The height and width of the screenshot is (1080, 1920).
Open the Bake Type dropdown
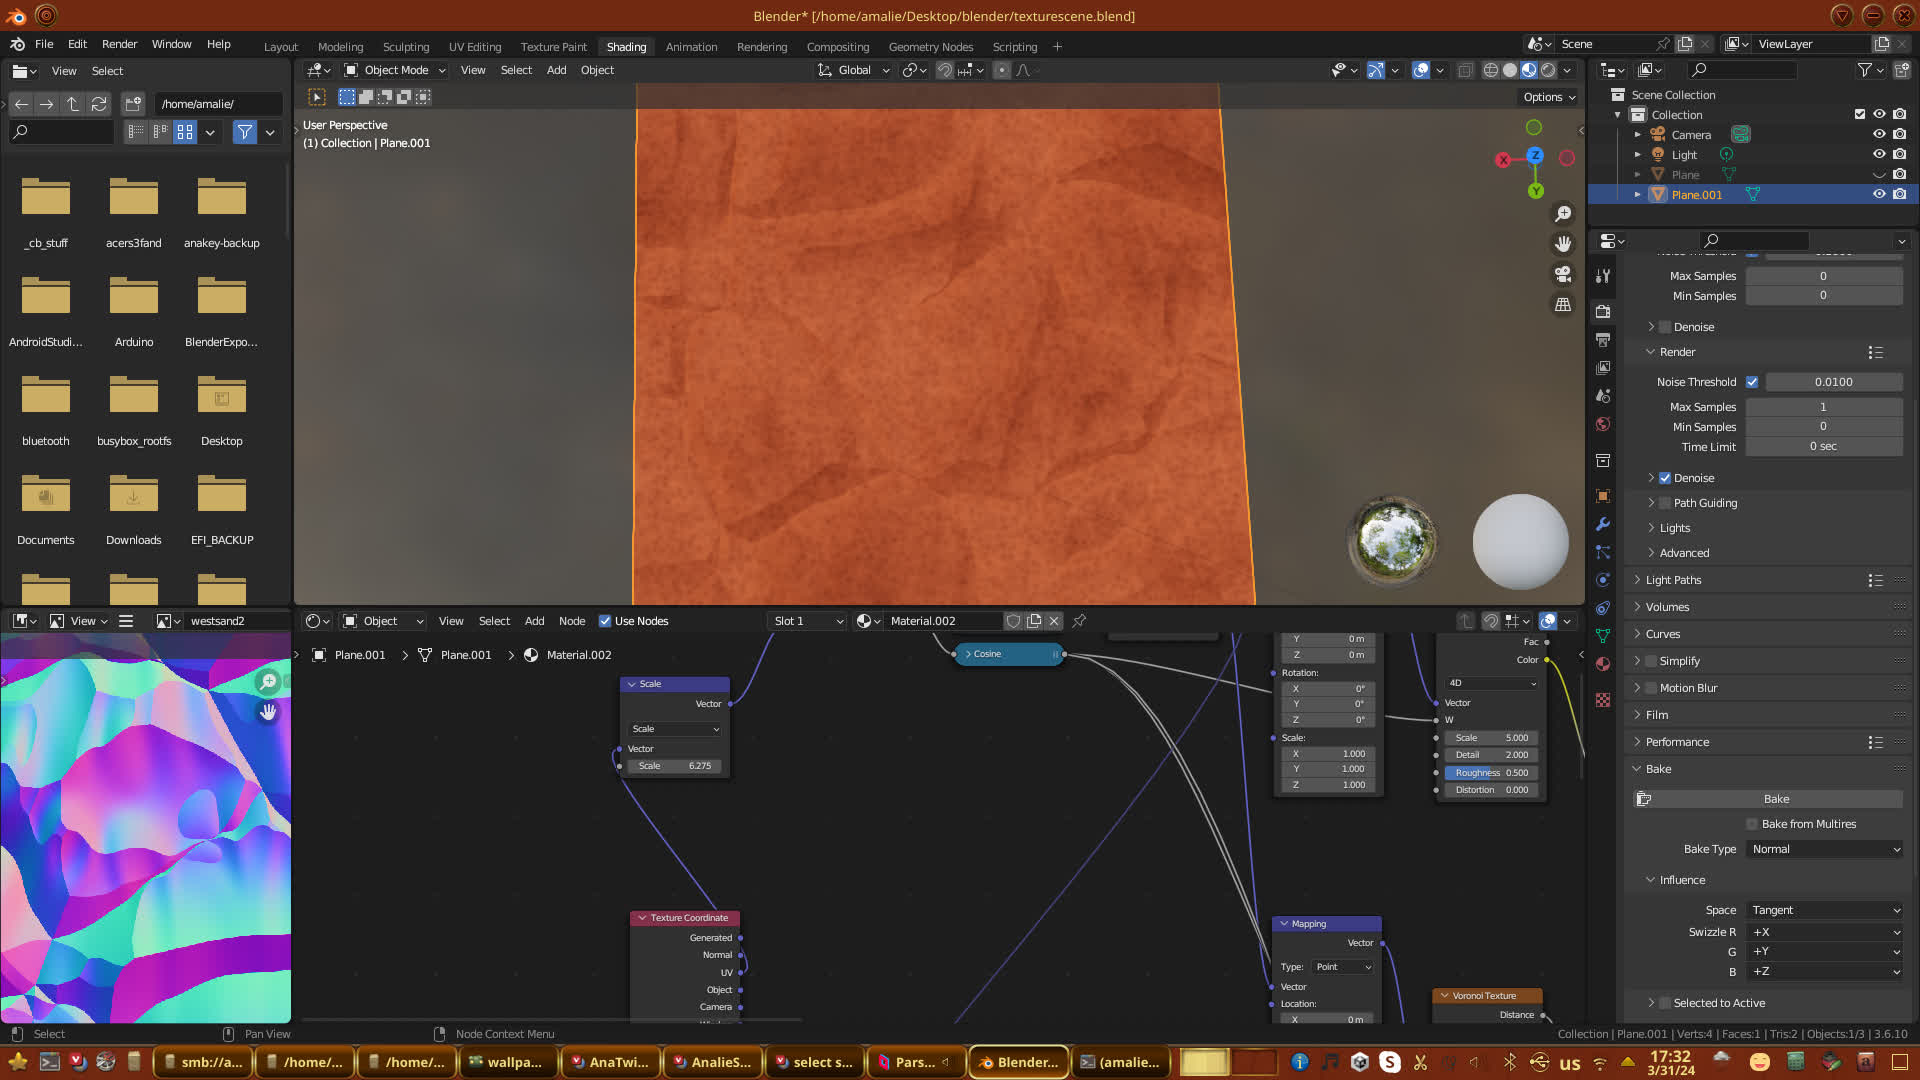[x=1825, y=849]
